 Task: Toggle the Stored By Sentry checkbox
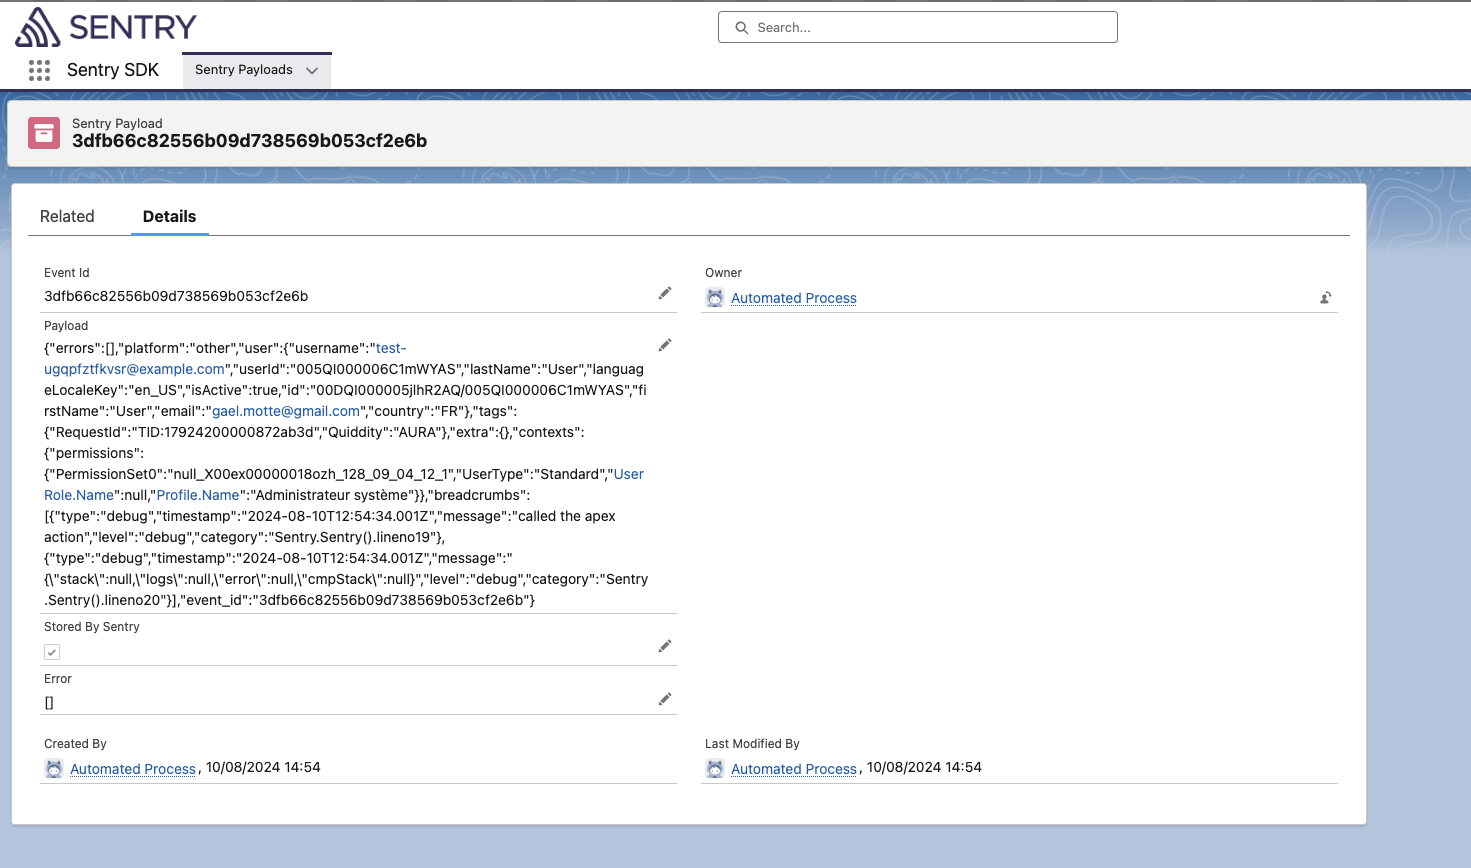(52, 652)
